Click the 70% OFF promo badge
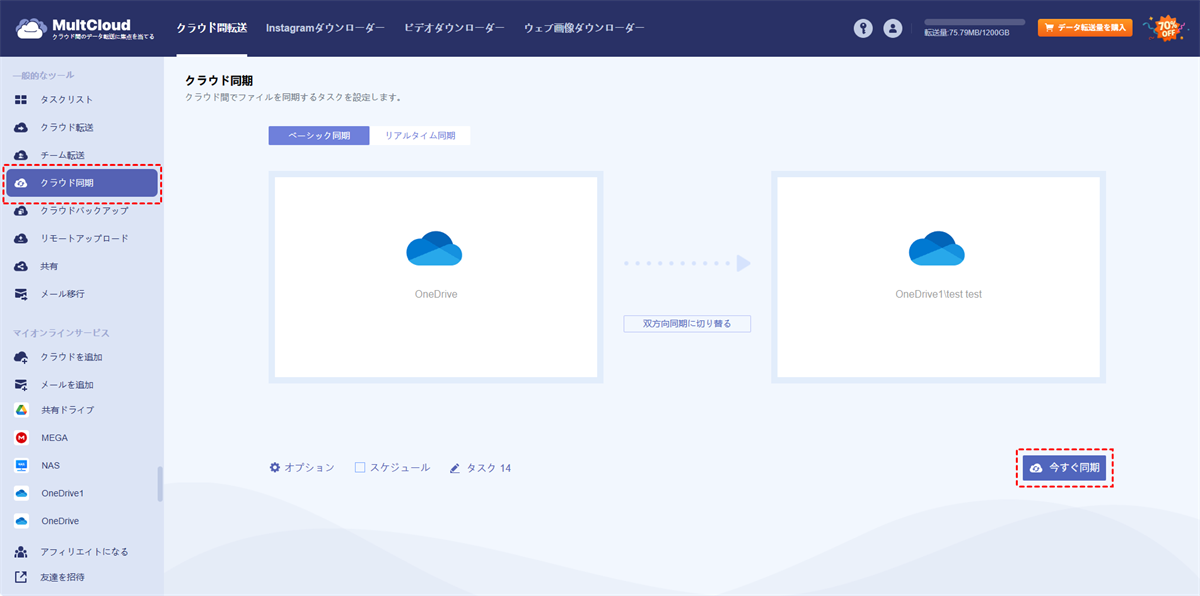The image size is (1200, 596). (x=1166, y=28)
